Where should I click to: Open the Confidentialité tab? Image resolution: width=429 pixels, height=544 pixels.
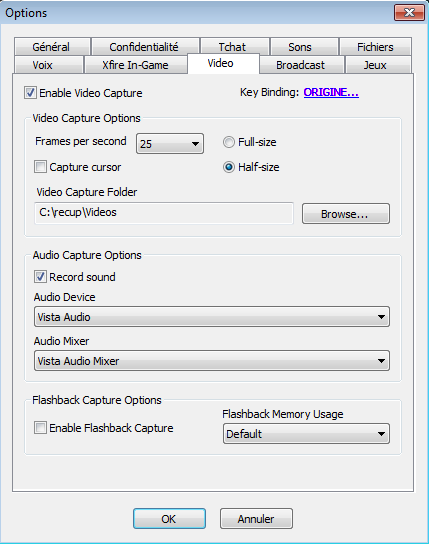tap(145, 47)
